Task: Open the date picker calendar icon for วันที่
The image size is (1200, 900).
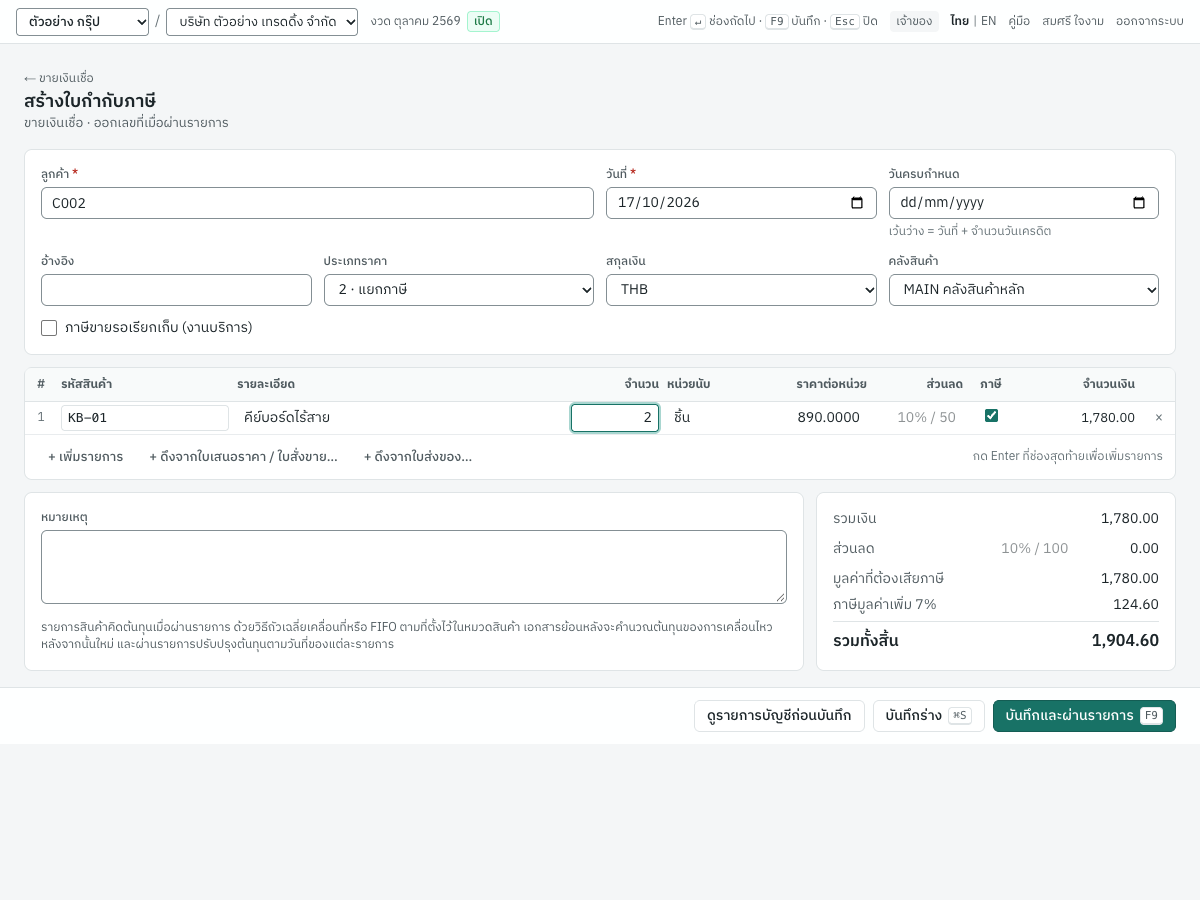Action: coord(857,203)
